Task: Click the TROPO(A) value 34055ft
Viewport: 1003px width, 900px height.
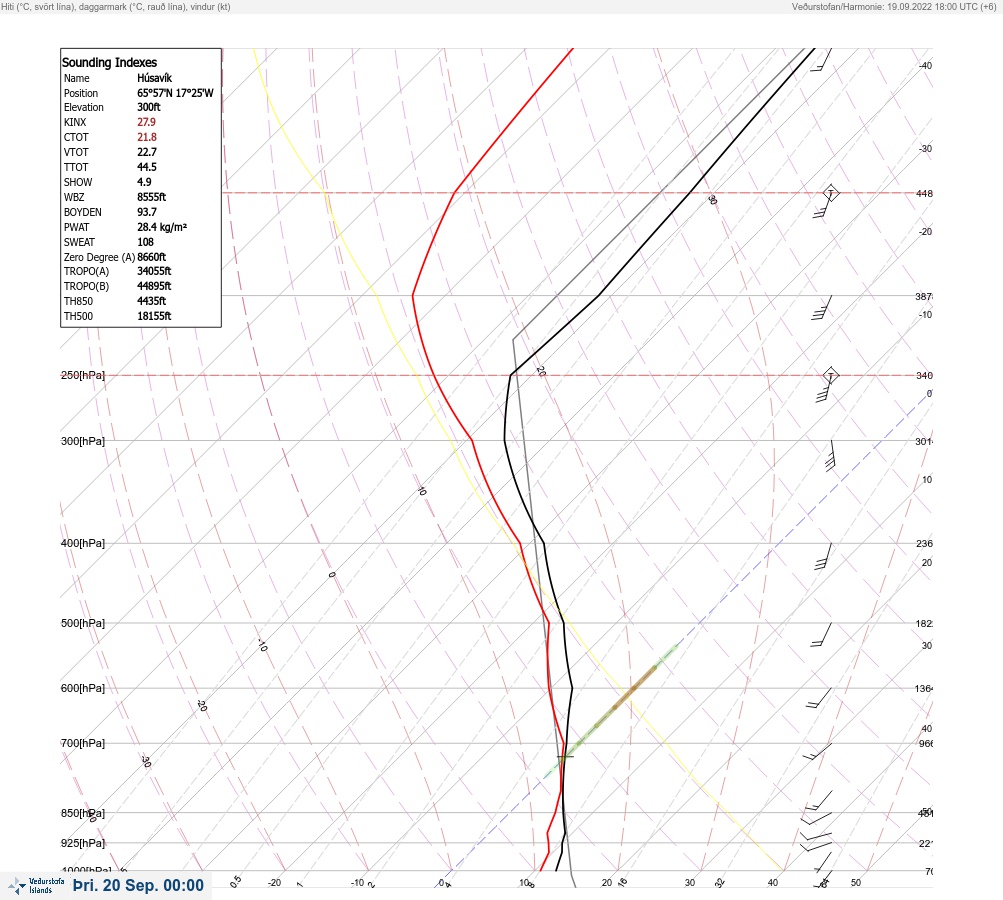Action: pyautogui.click(x=154, y=271)
